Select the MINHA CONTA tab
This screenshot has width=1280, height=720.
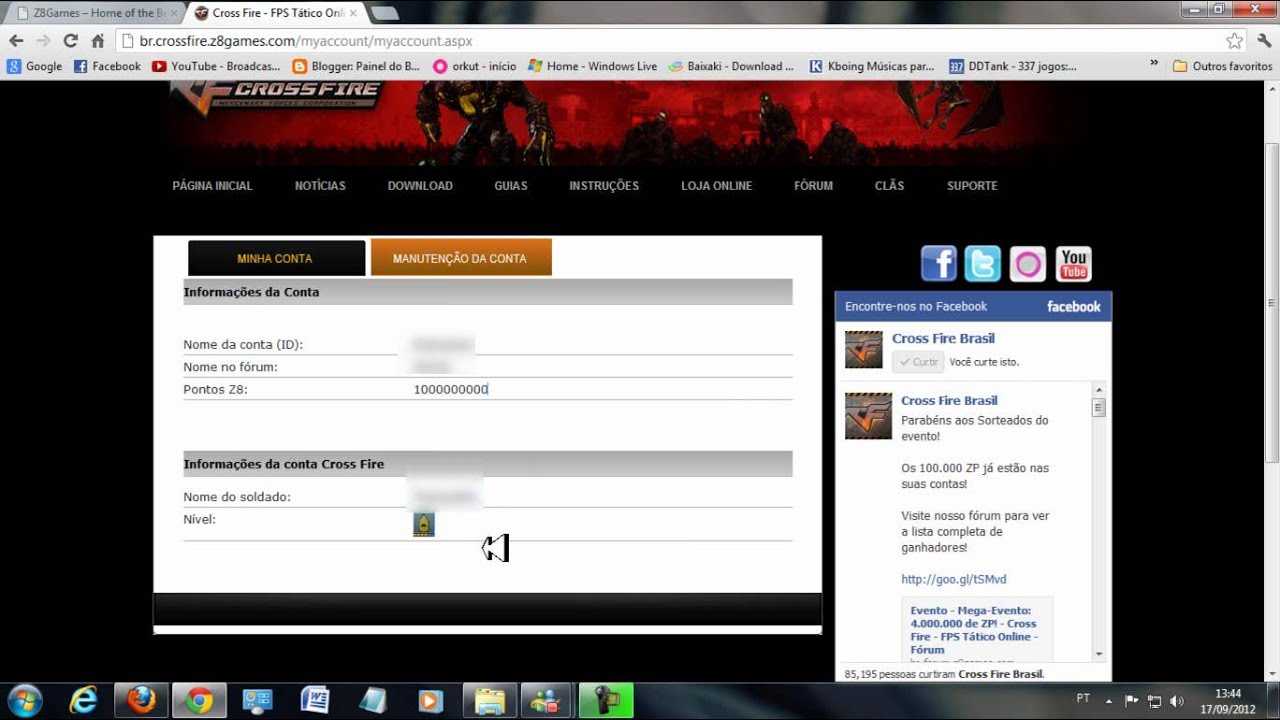pos(275,258)
